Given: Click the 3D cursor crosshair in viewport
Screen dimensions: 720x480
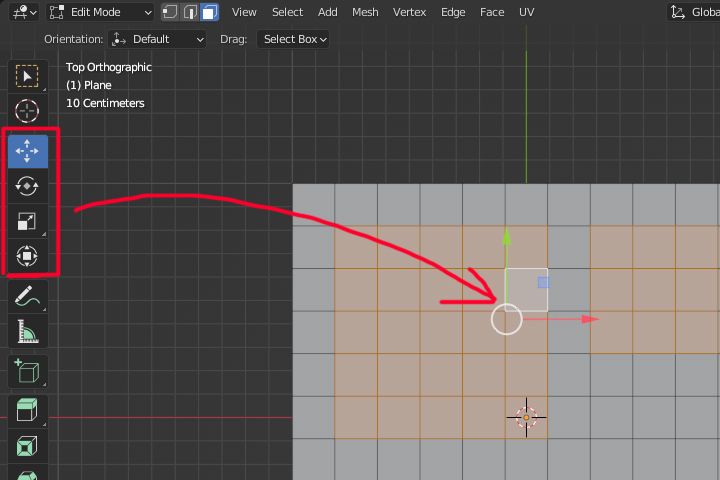Looking at the screenshot, I should 526,417.
